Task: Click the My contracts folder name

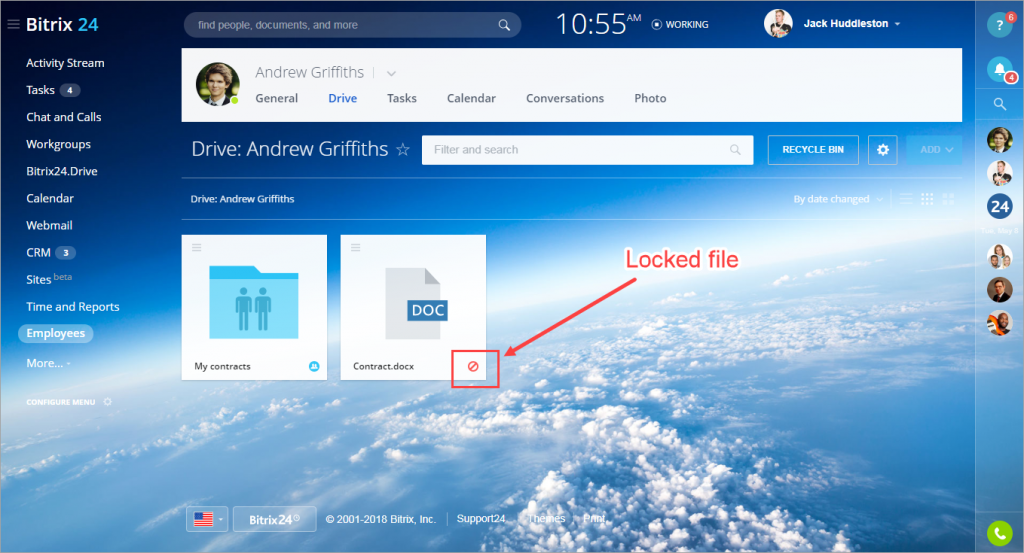Action: coord(222,366)
